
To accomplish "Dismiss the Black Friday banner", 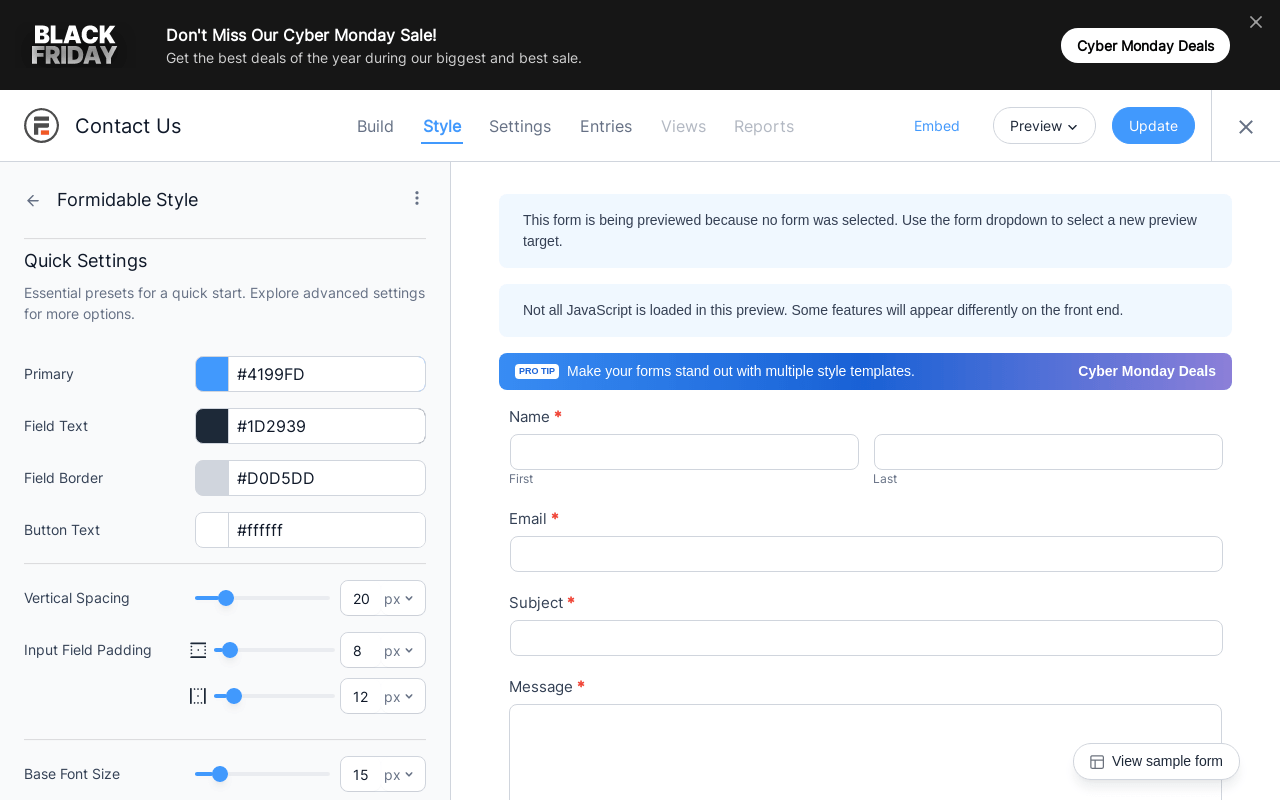I will click(x=1256, y=22).
